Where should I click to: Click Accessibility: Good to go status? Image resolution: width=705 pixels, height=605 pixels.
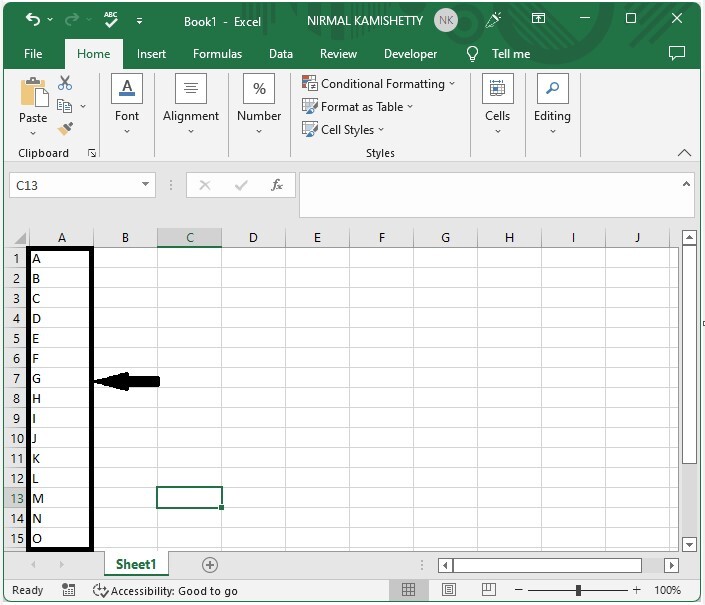(x=165, y=591)
